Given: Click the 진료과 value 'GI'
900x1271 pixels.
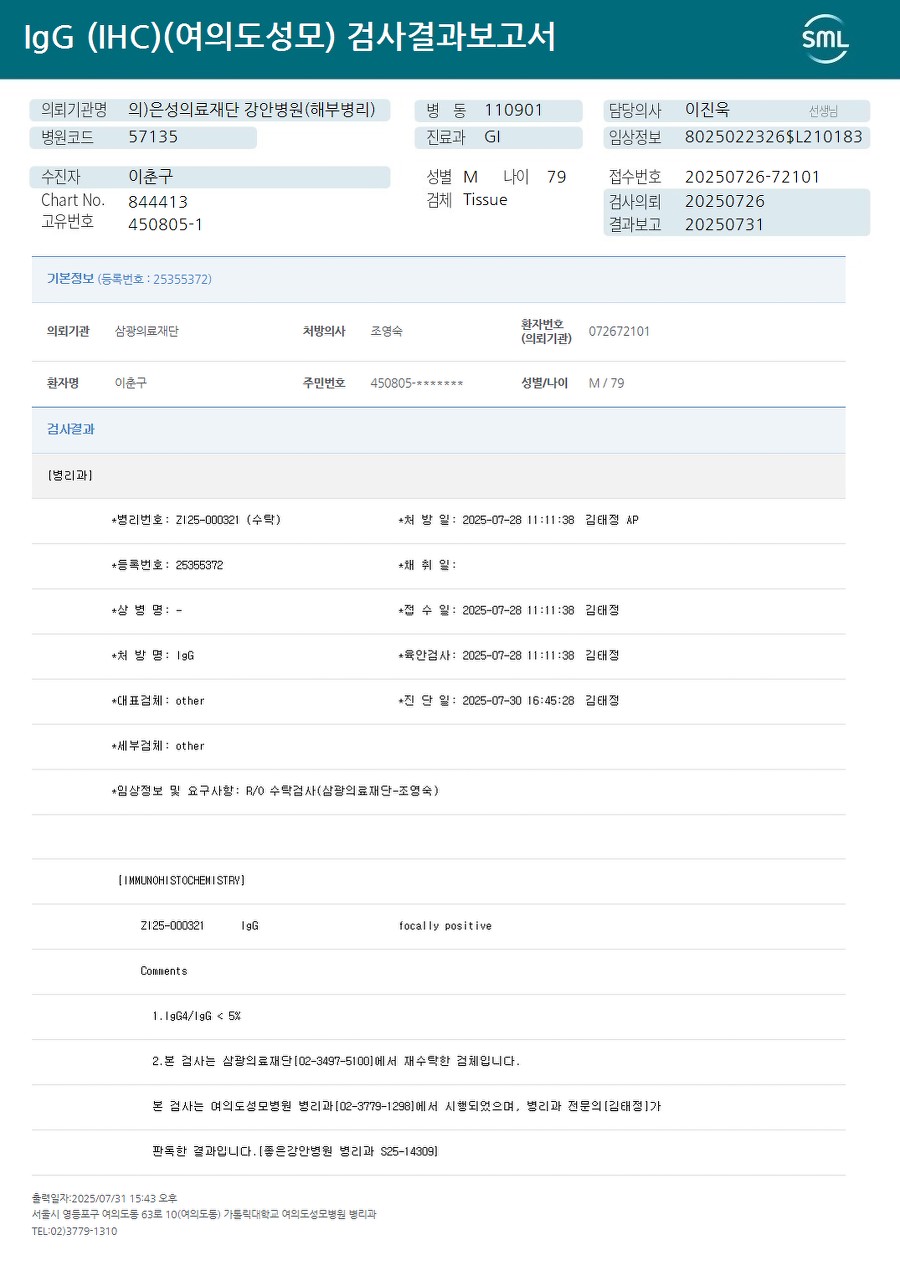Looking at the screenshot, I should [x=493, y=137].
